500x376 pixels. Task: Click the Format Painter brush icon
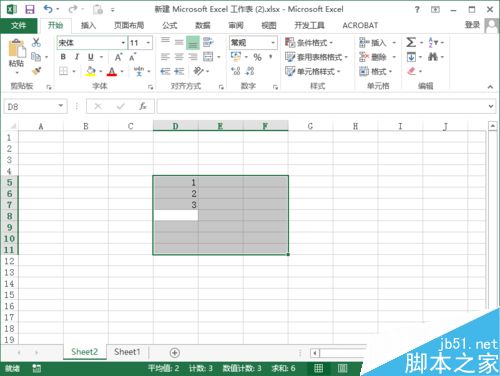[x=36, y=71]
